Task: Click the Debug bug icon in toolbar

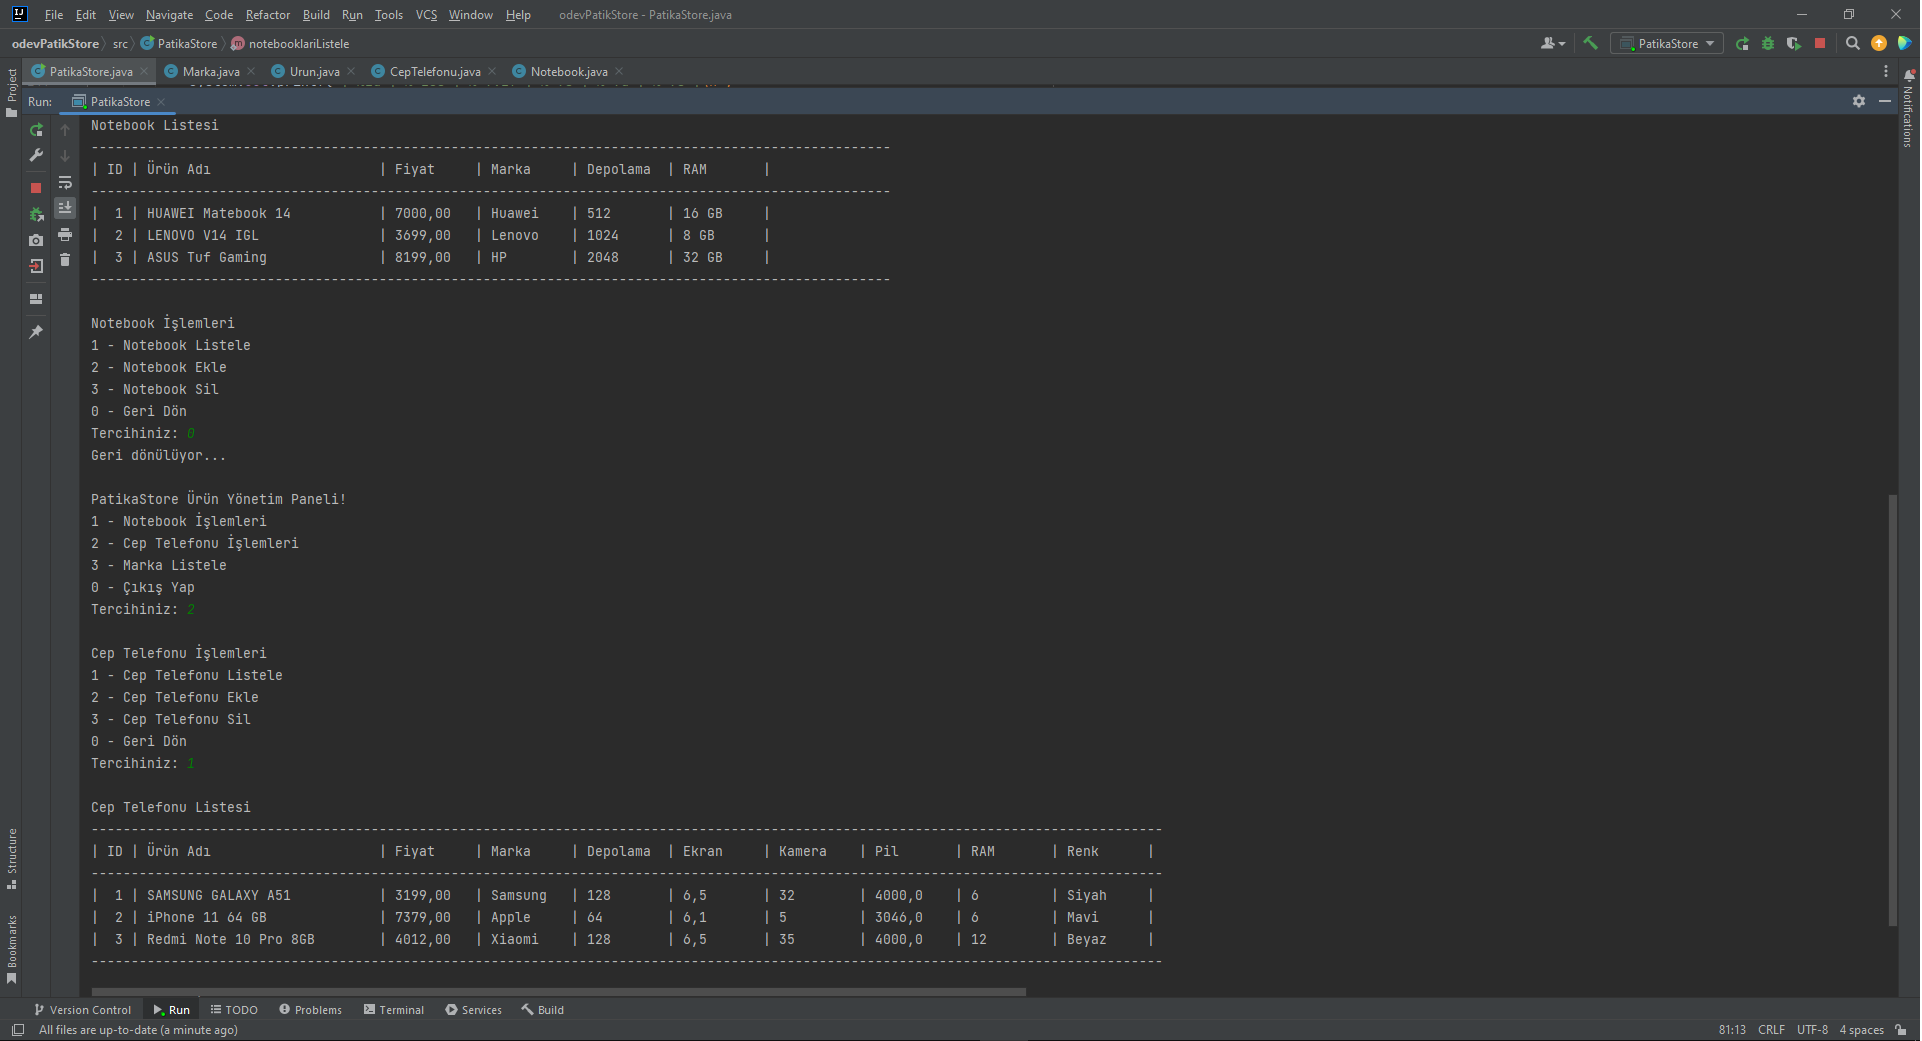Action: point(1768,43)
